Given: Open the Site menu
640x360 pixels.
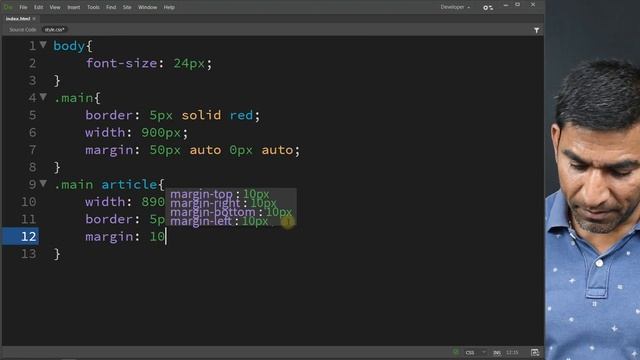Looking at the screenshot, I should (x=127, y=7).
